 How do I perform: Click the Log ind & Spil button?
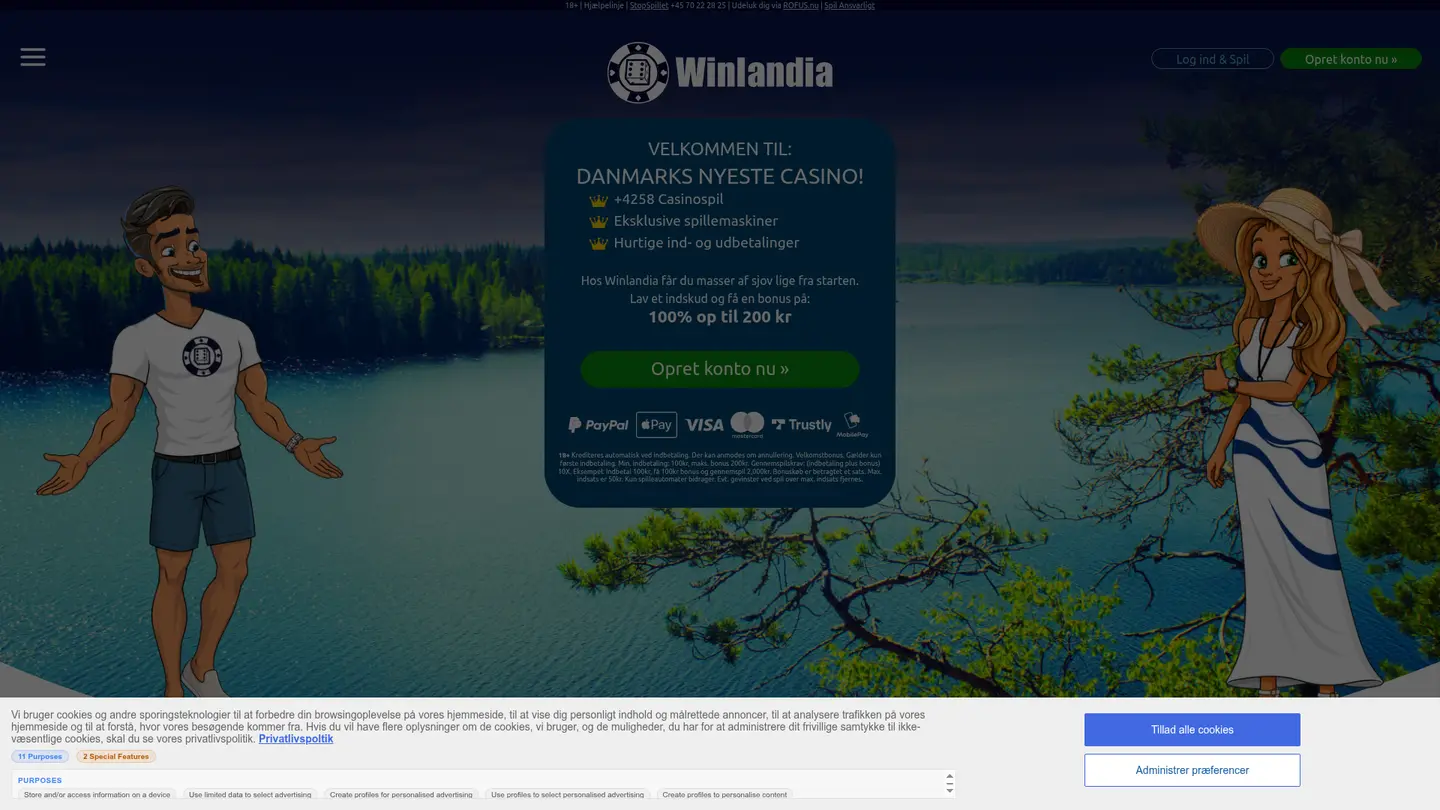click(x=1212, y=59)
